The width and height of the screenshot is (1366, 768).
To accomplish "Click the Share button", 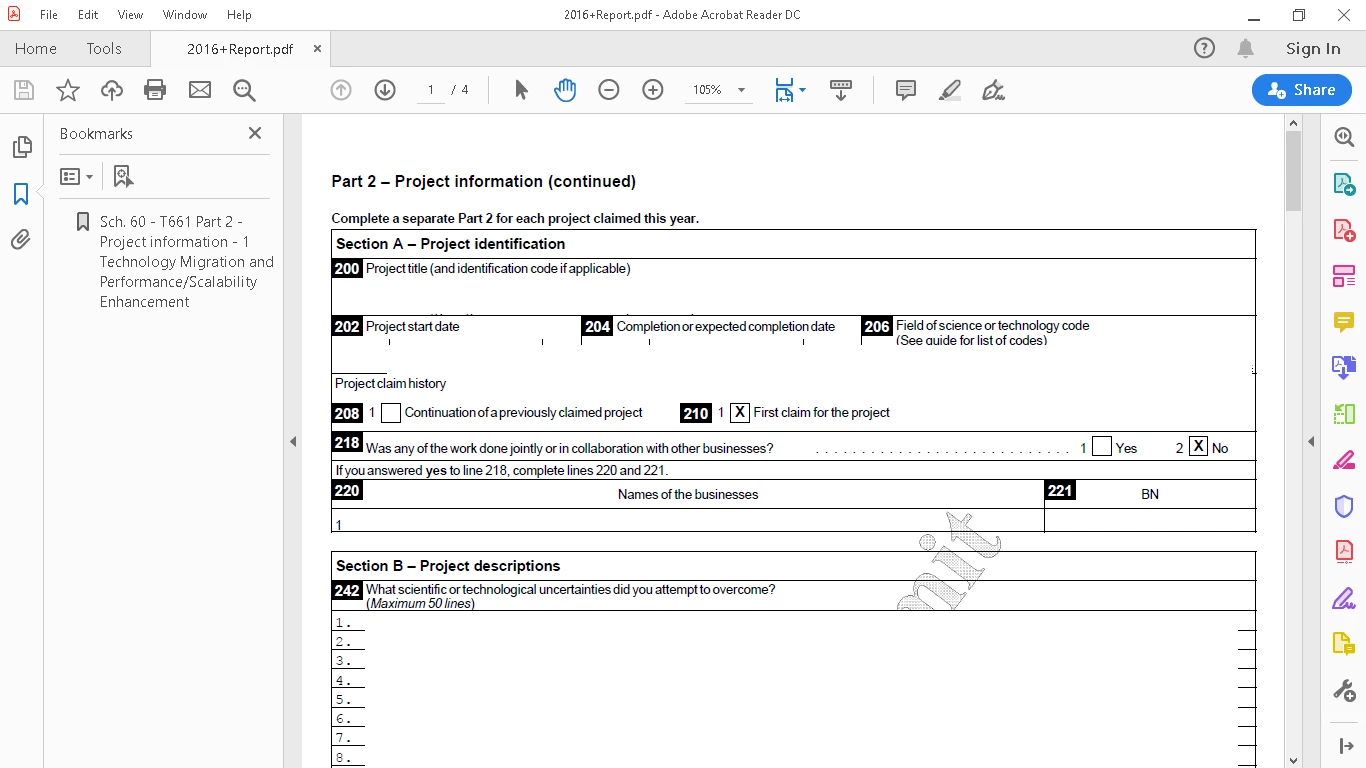I will [x=1302, y=90].
